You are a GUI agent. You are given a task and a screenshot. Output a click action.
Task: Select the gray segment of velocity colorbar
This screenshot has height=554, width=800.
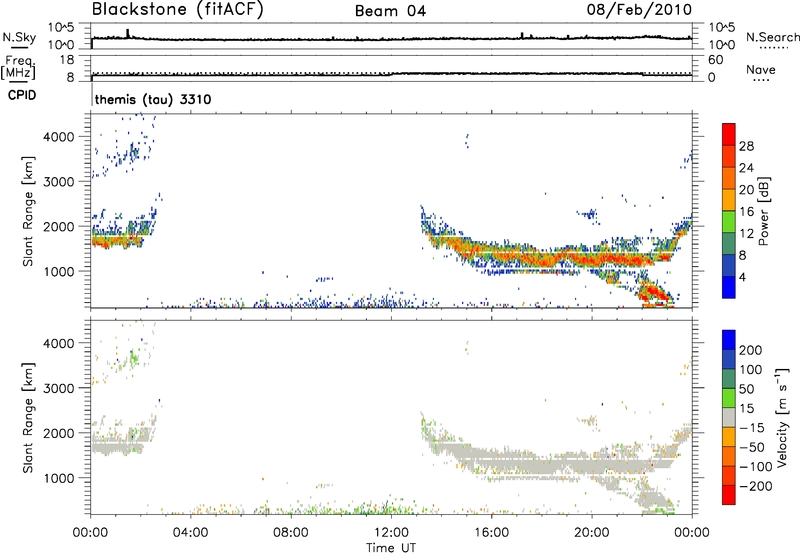point(729,417)
